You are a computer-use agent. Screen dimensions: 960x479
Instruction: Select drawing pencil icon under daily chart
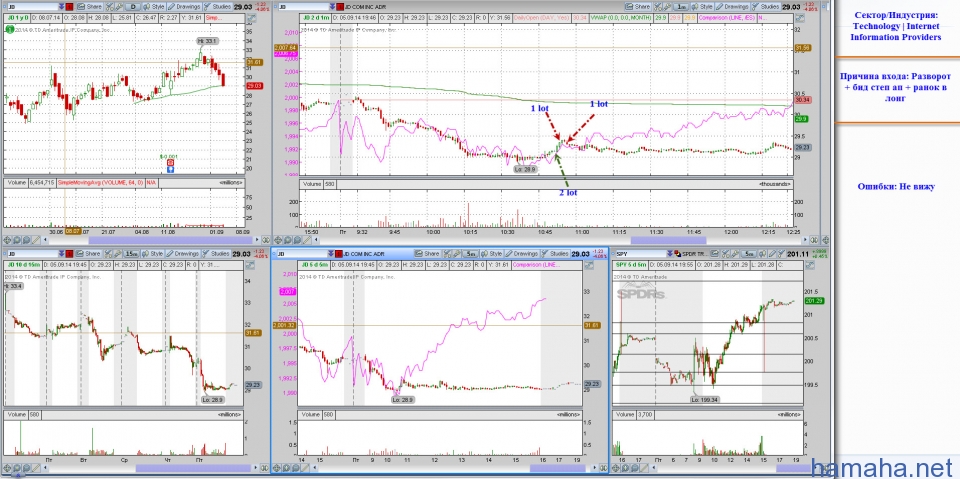[x=36, y=240]
